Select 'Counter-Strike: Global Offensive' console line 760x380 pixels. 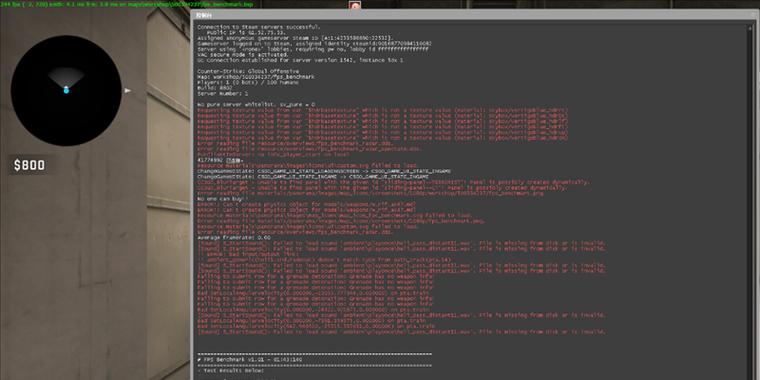click(248, 71)
